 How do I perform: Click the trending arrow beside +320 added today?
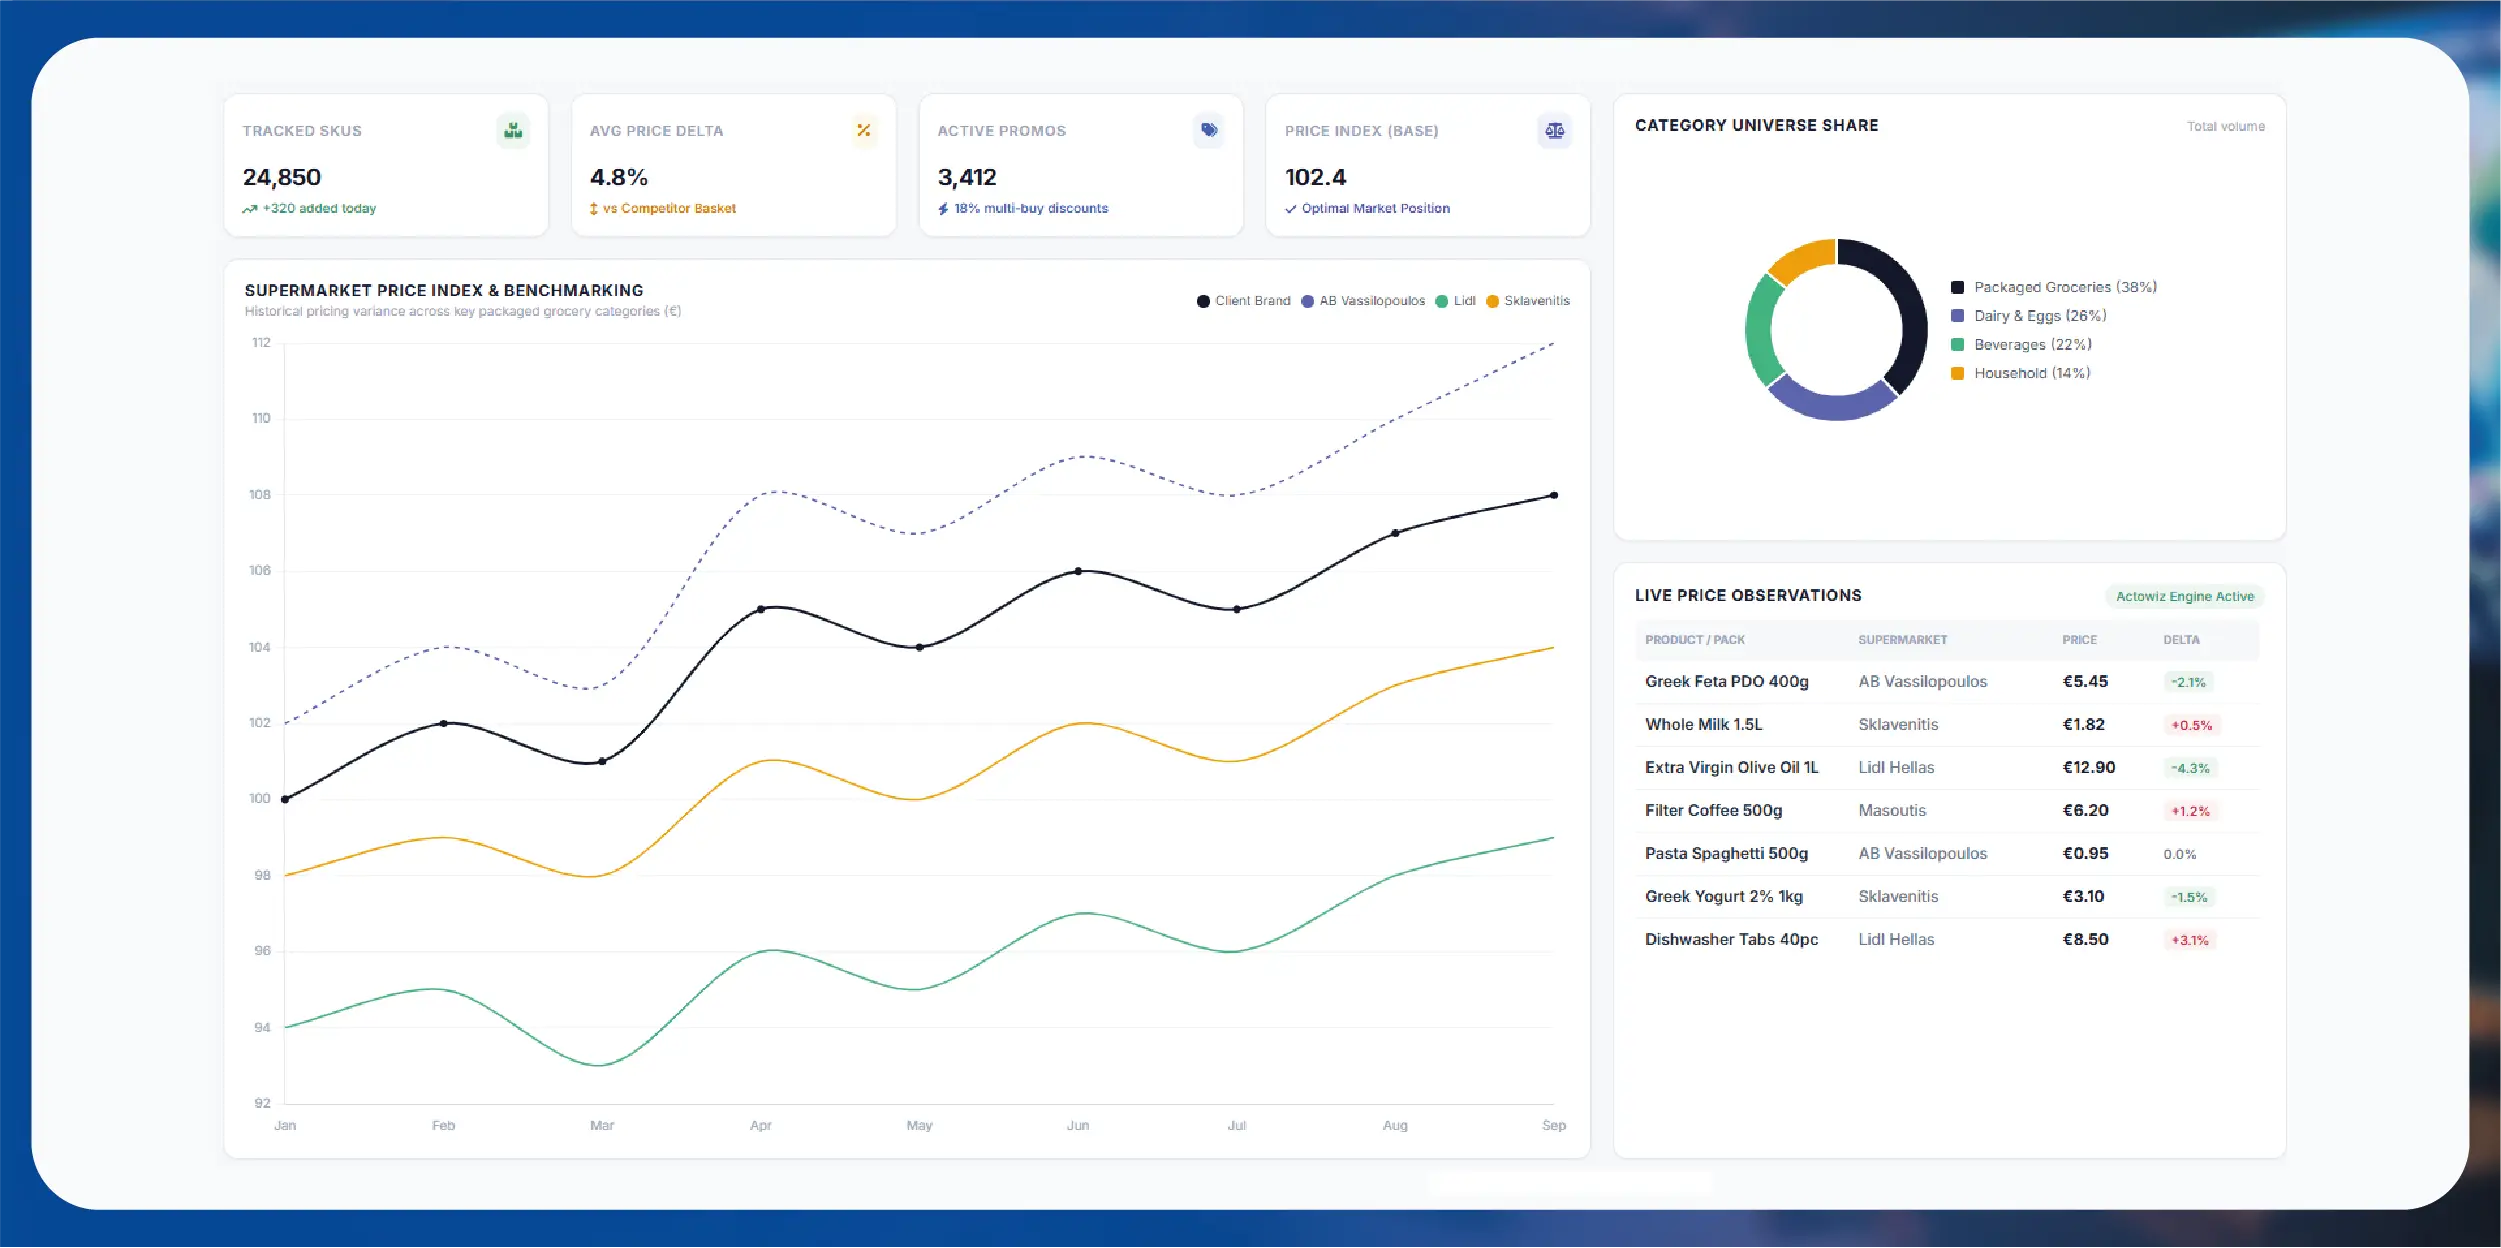click(250, 209)
